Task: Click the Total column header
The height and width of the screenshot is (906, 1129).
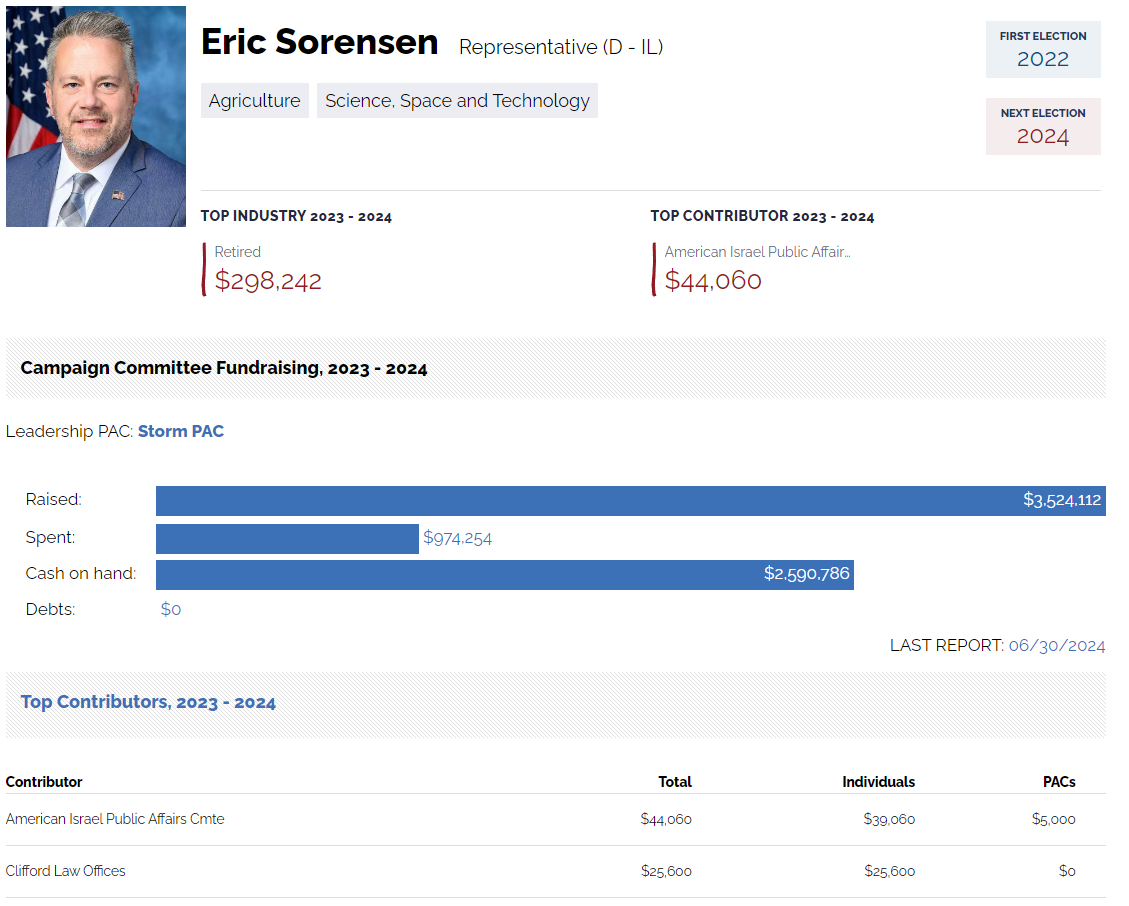Action: pyautogui.click(x=675, y=782)
